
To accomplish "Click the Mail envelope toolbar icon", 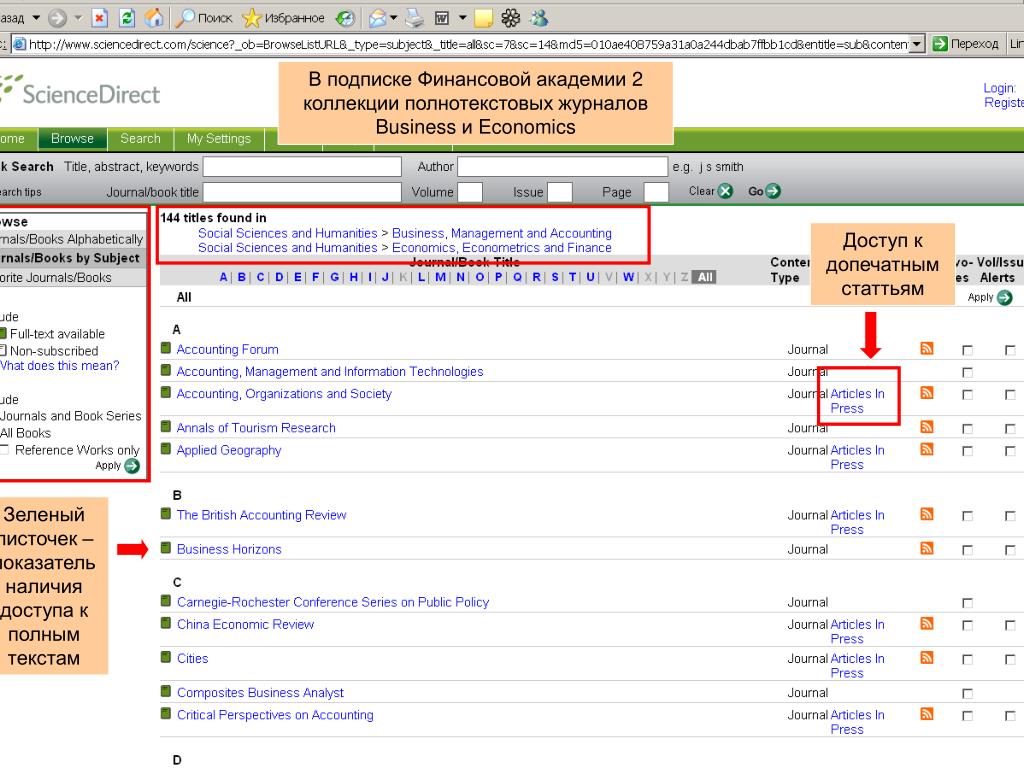I will 377,18.
